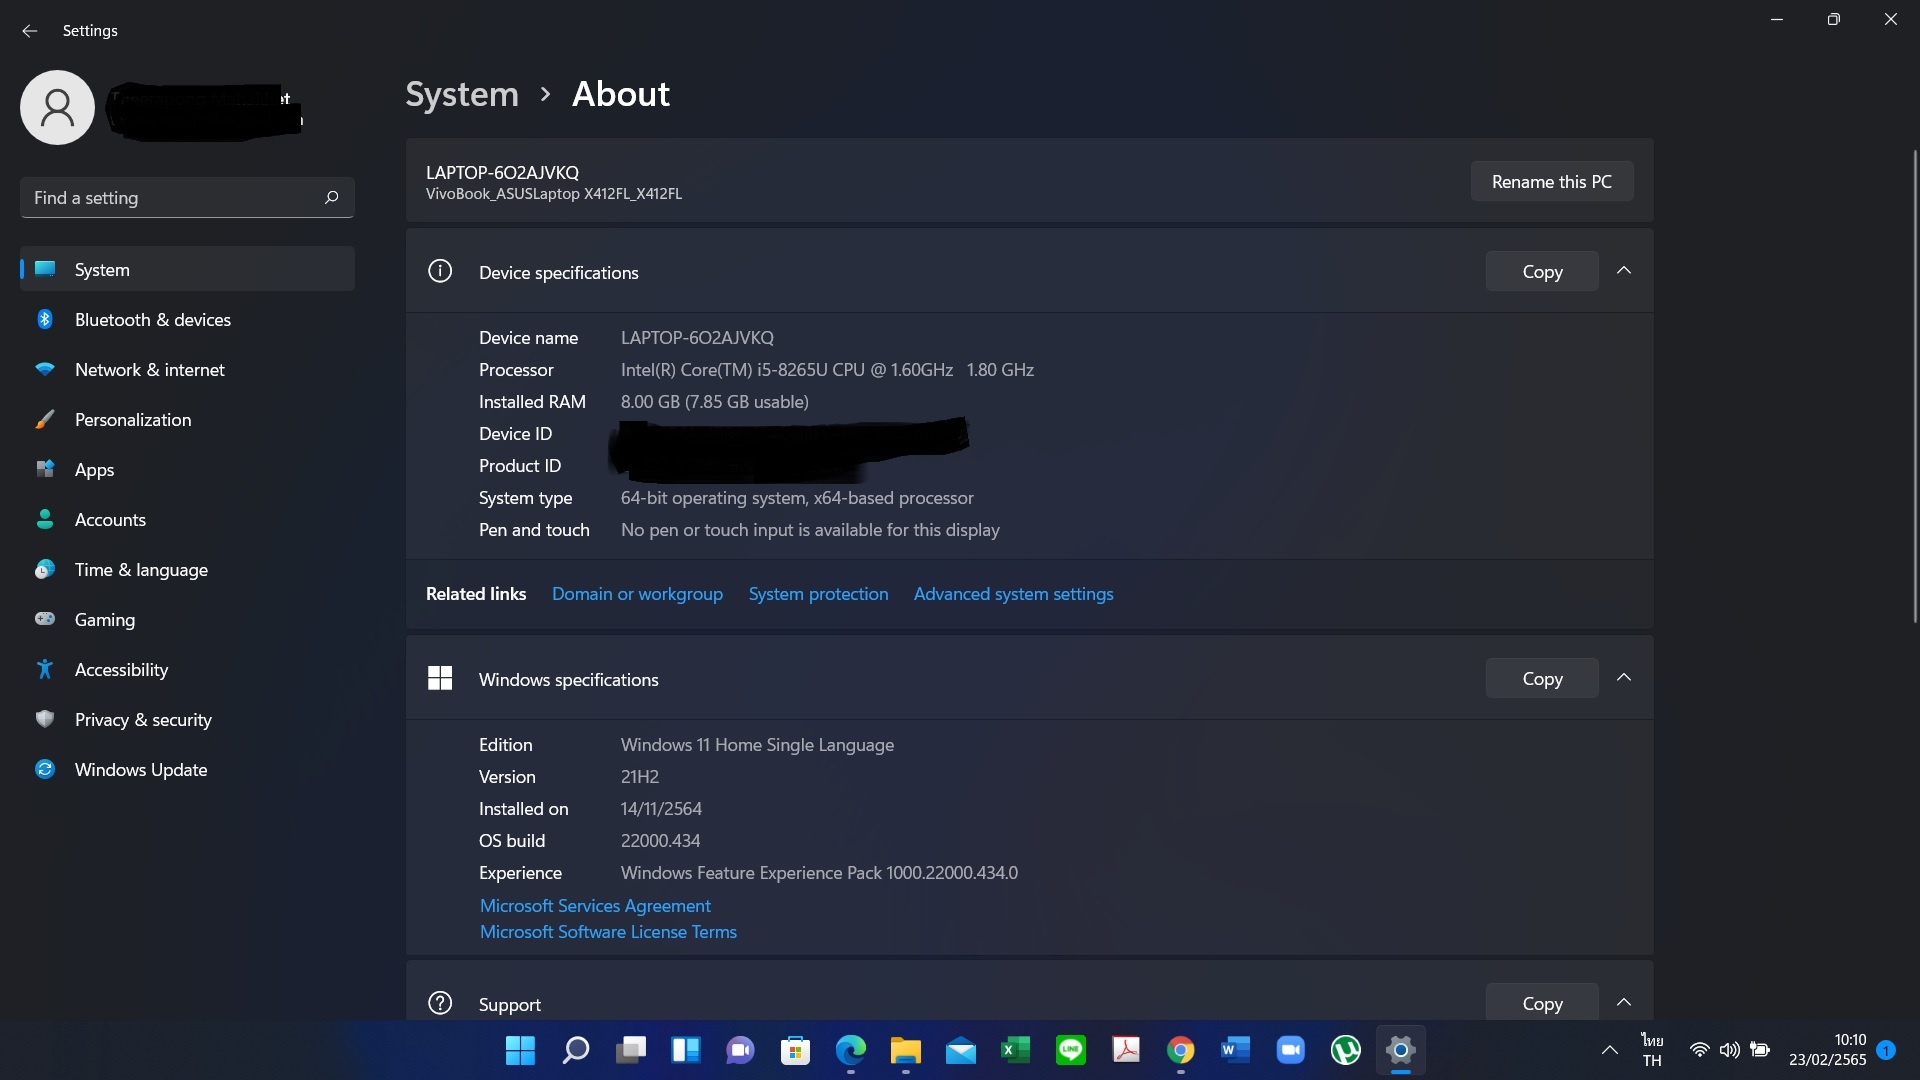Go to Personalization settings

(187, 420)
